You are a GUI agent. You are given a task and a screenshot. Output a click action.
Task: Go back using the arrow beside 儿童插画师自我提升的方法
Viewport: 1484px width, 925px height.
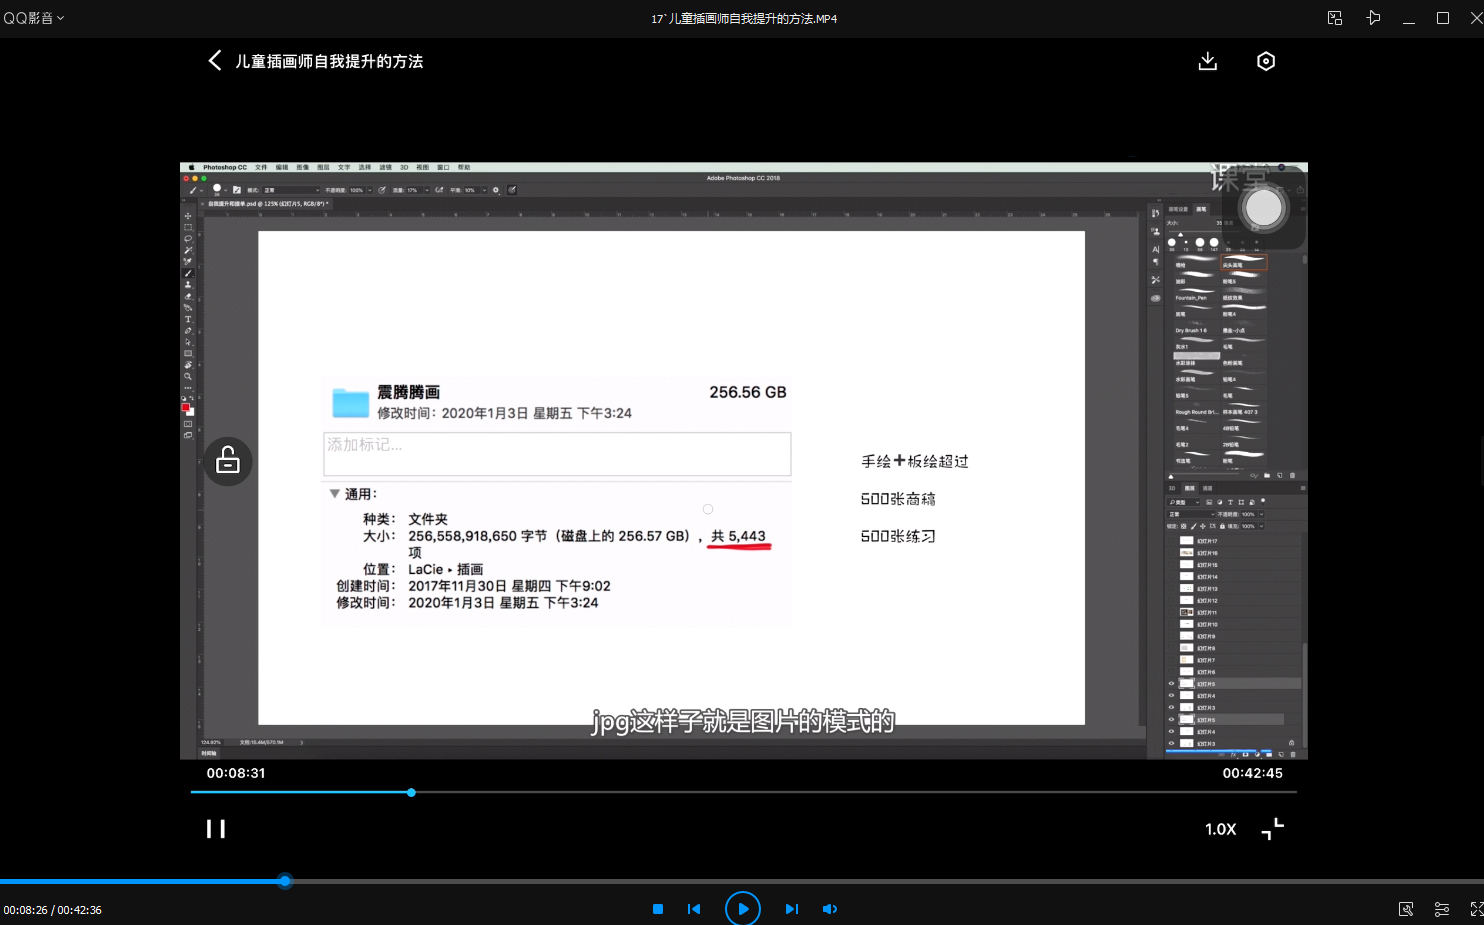tap(214, 61)
